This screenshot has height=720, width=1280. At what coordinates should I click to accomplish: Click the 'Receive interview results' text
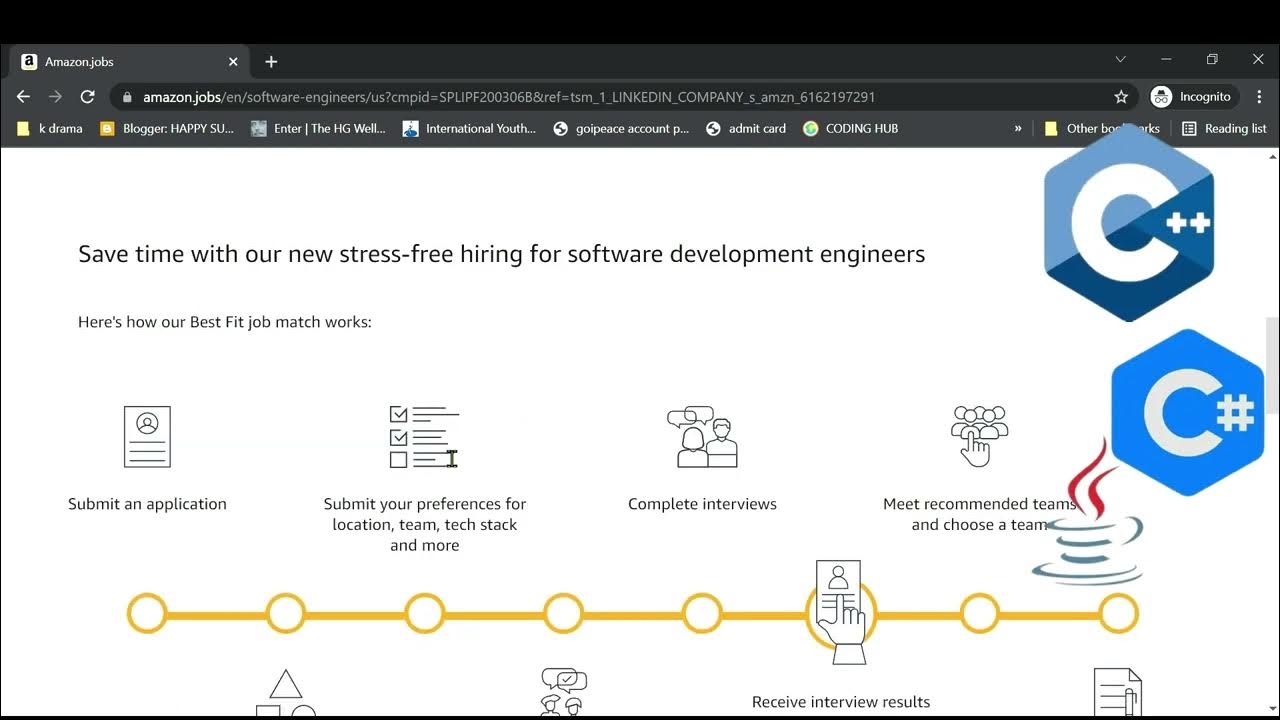pyautogui.click(x=841, y=702)
